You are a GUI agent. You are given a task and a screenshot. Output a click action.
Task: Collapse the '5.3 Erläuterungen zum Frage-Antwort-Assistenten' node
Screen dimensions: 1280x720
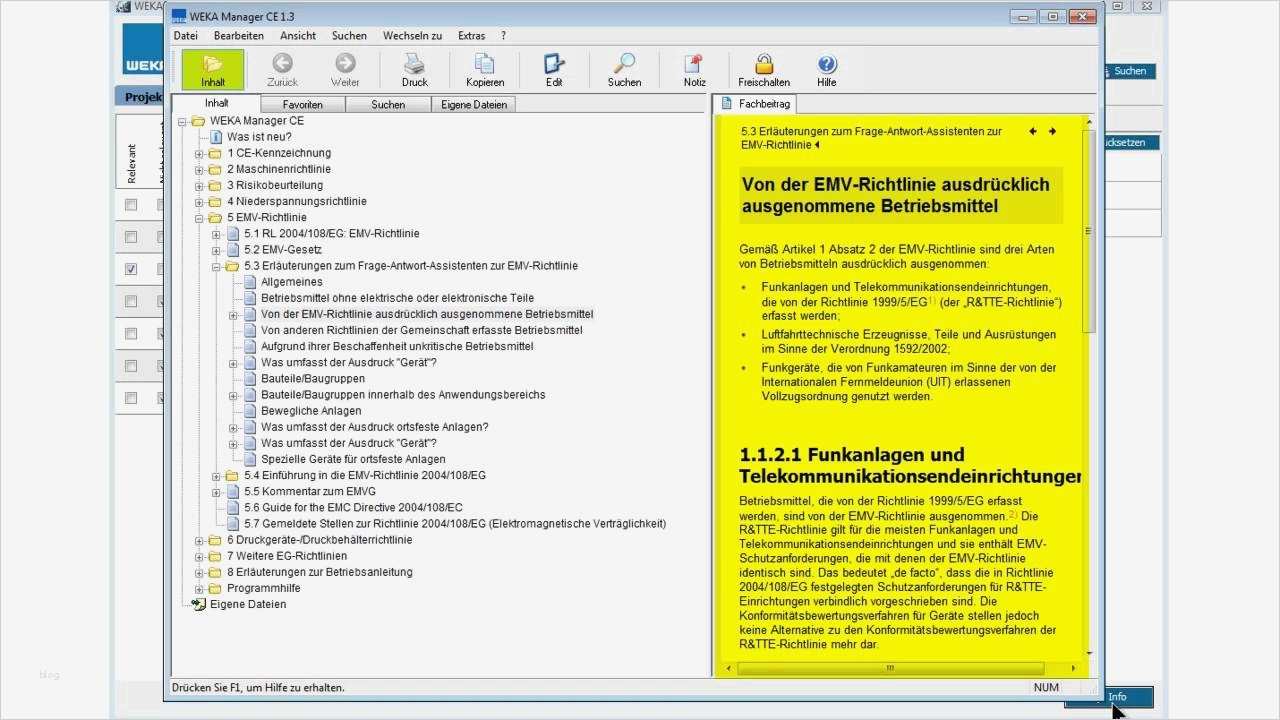216,266
